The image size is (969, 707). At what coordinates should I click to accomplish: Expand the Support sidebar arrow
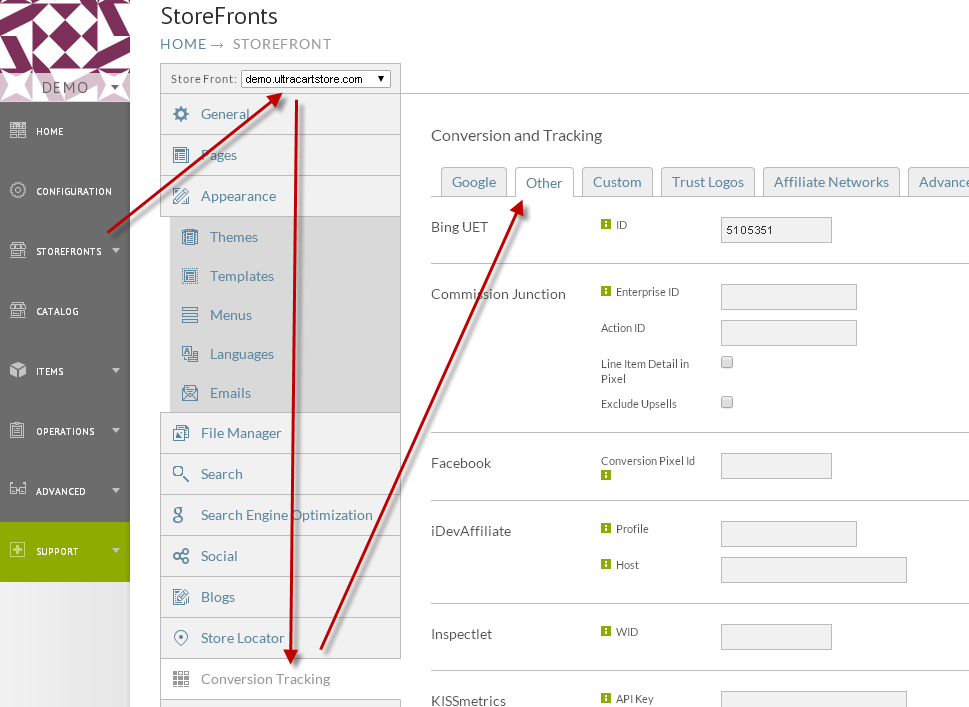click(116, 550)
